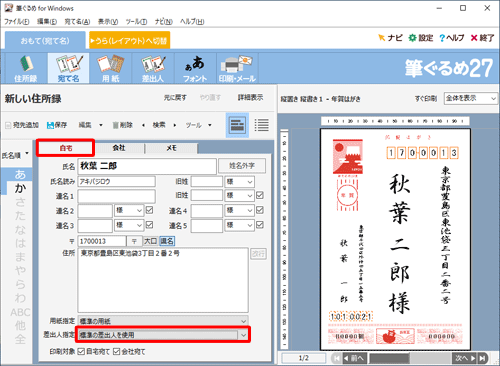Toggle 自宅宛て print target checkbox
The height and width of the screenshot is (366, 500).
click(81, 351)
